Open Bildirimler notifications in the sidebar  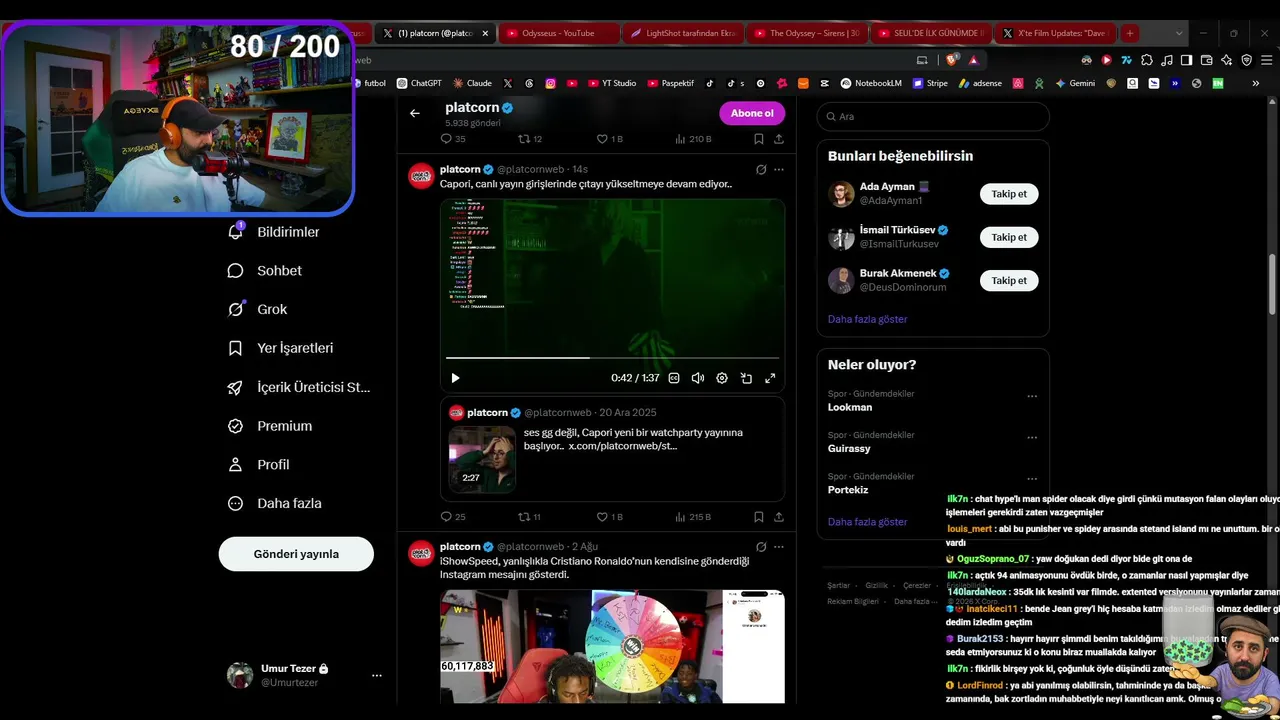coord(273,232)
